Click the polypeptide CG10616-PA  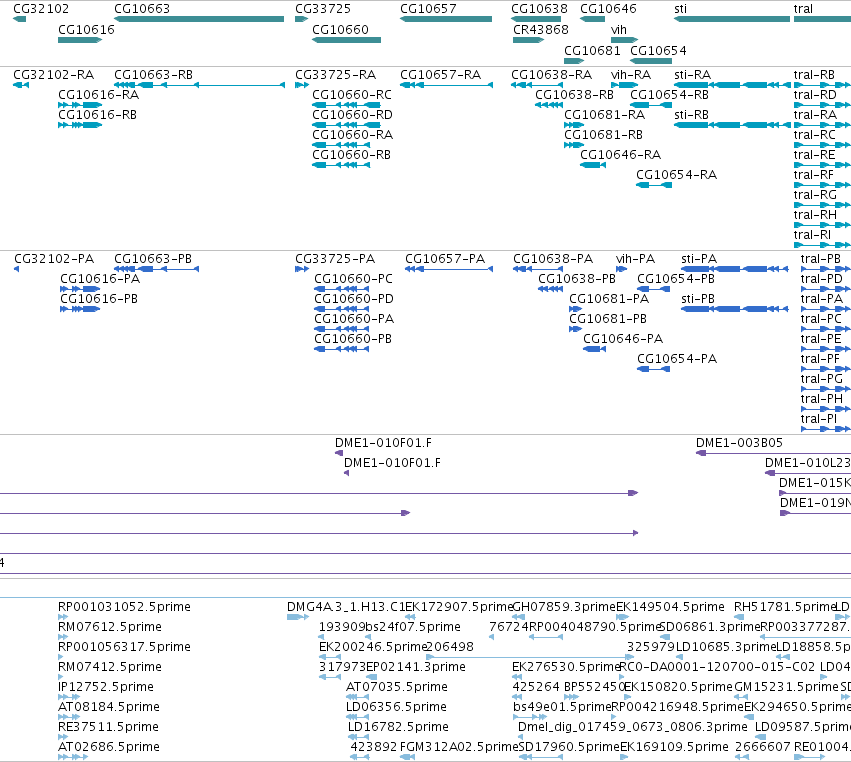80,289
